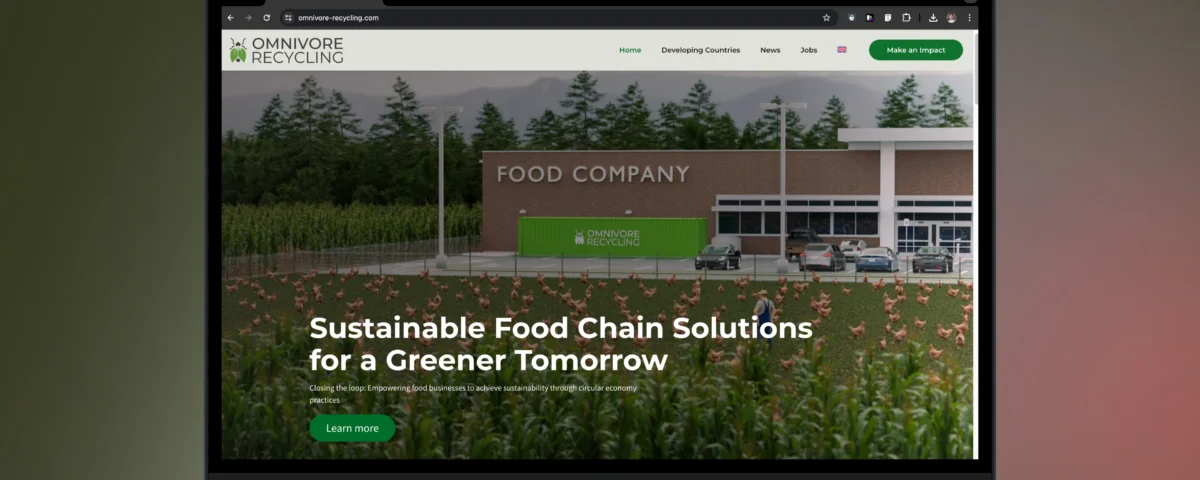Click the Make an Impact button
Image resolution: width=1200 pixels, height=480 pixels.
point(916,50)
